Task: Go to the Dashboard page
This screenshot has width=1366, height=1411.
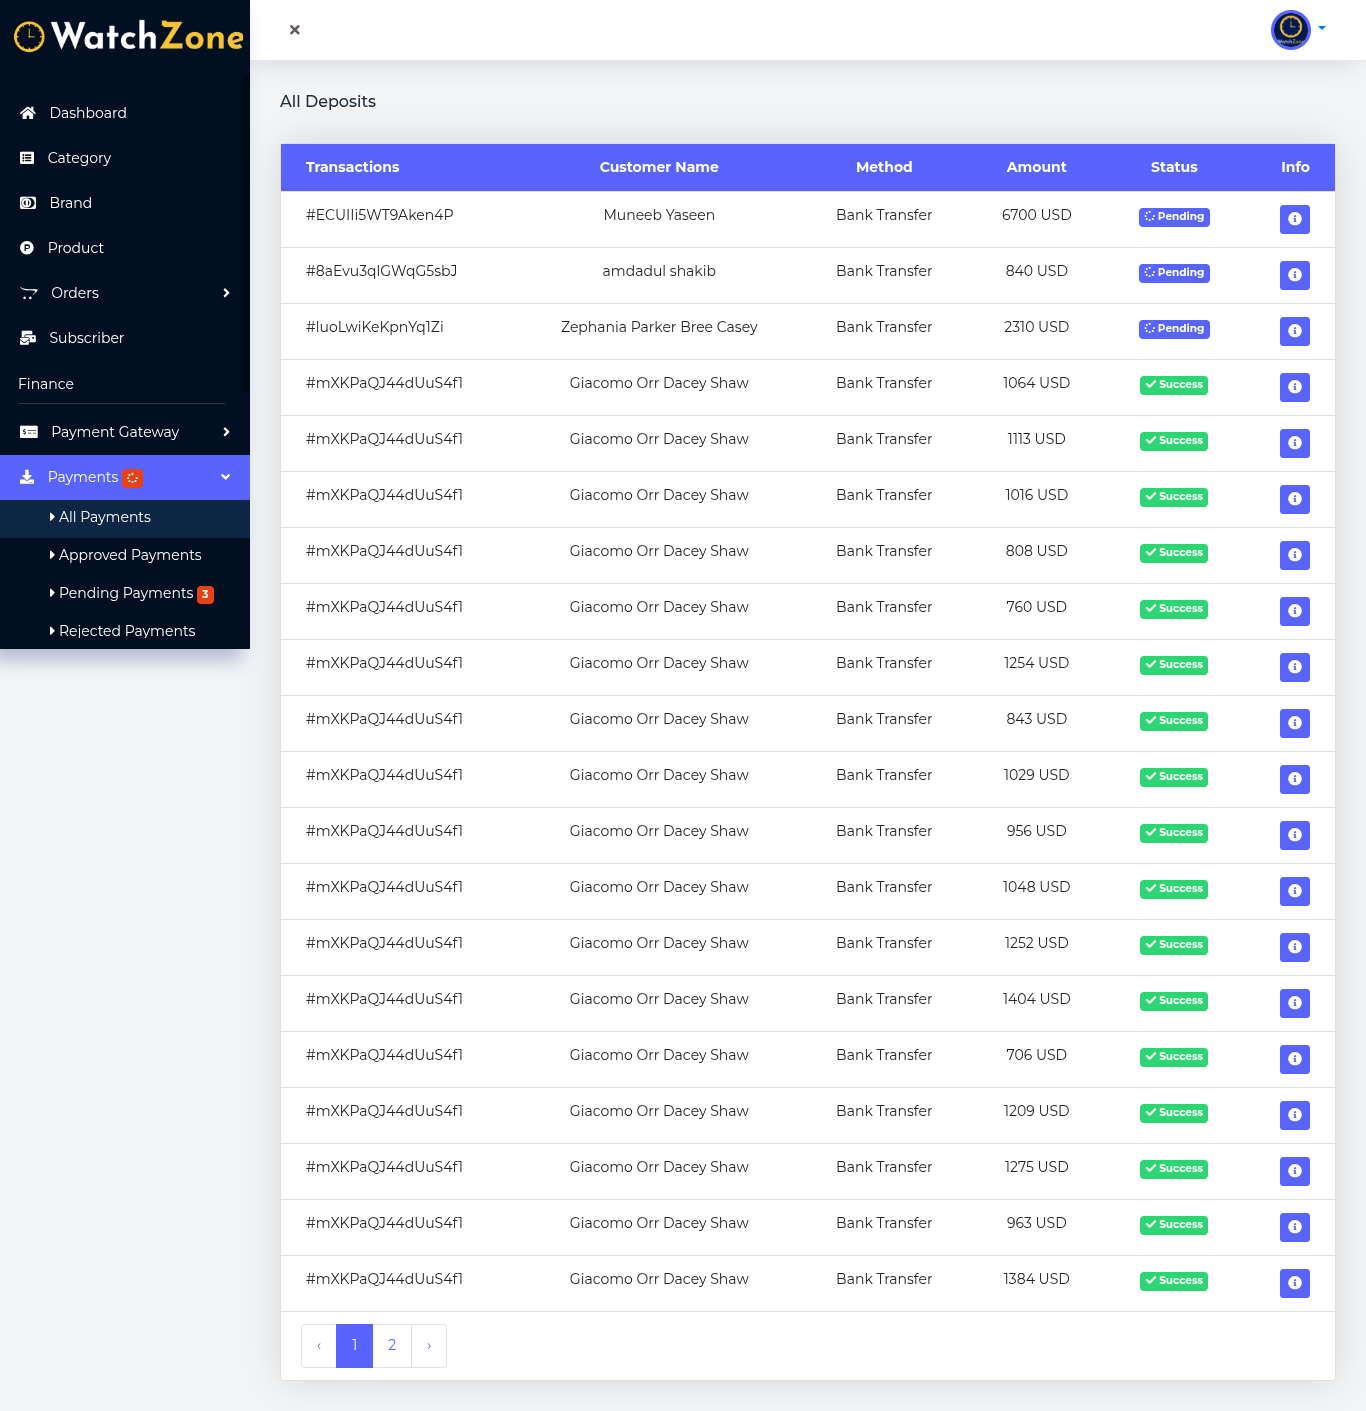Action: click(88, 113)
